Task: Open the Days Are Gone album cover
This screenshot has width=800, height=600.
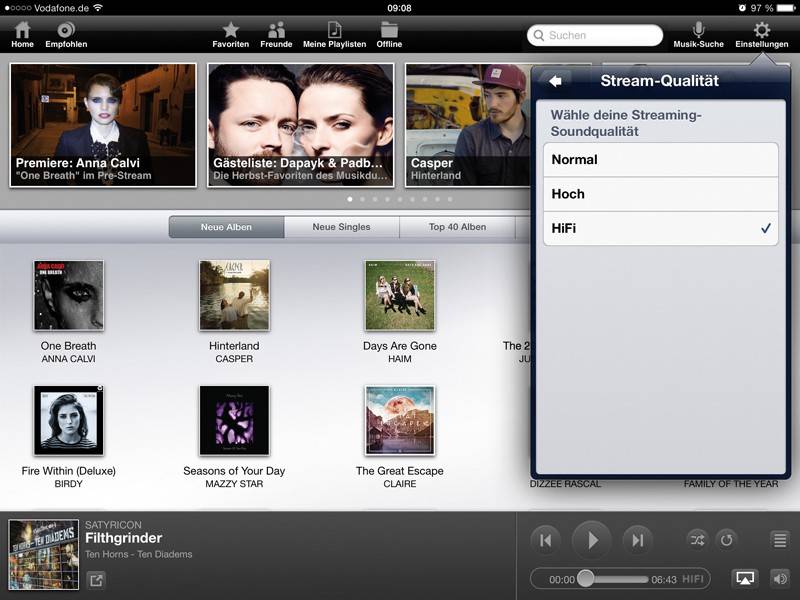Action: [399, 295]
